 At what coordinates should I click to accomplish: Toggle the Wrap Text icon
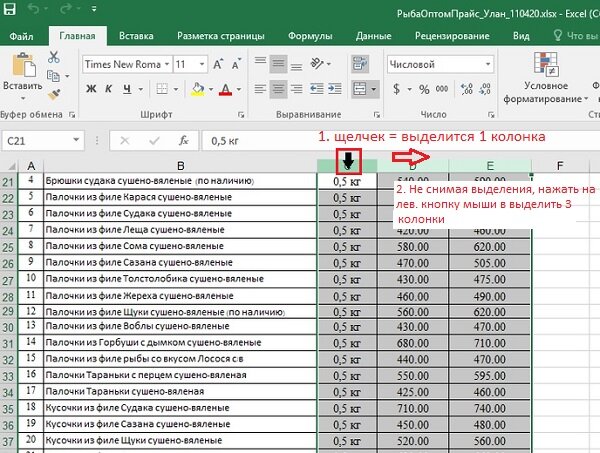[360, 64]
